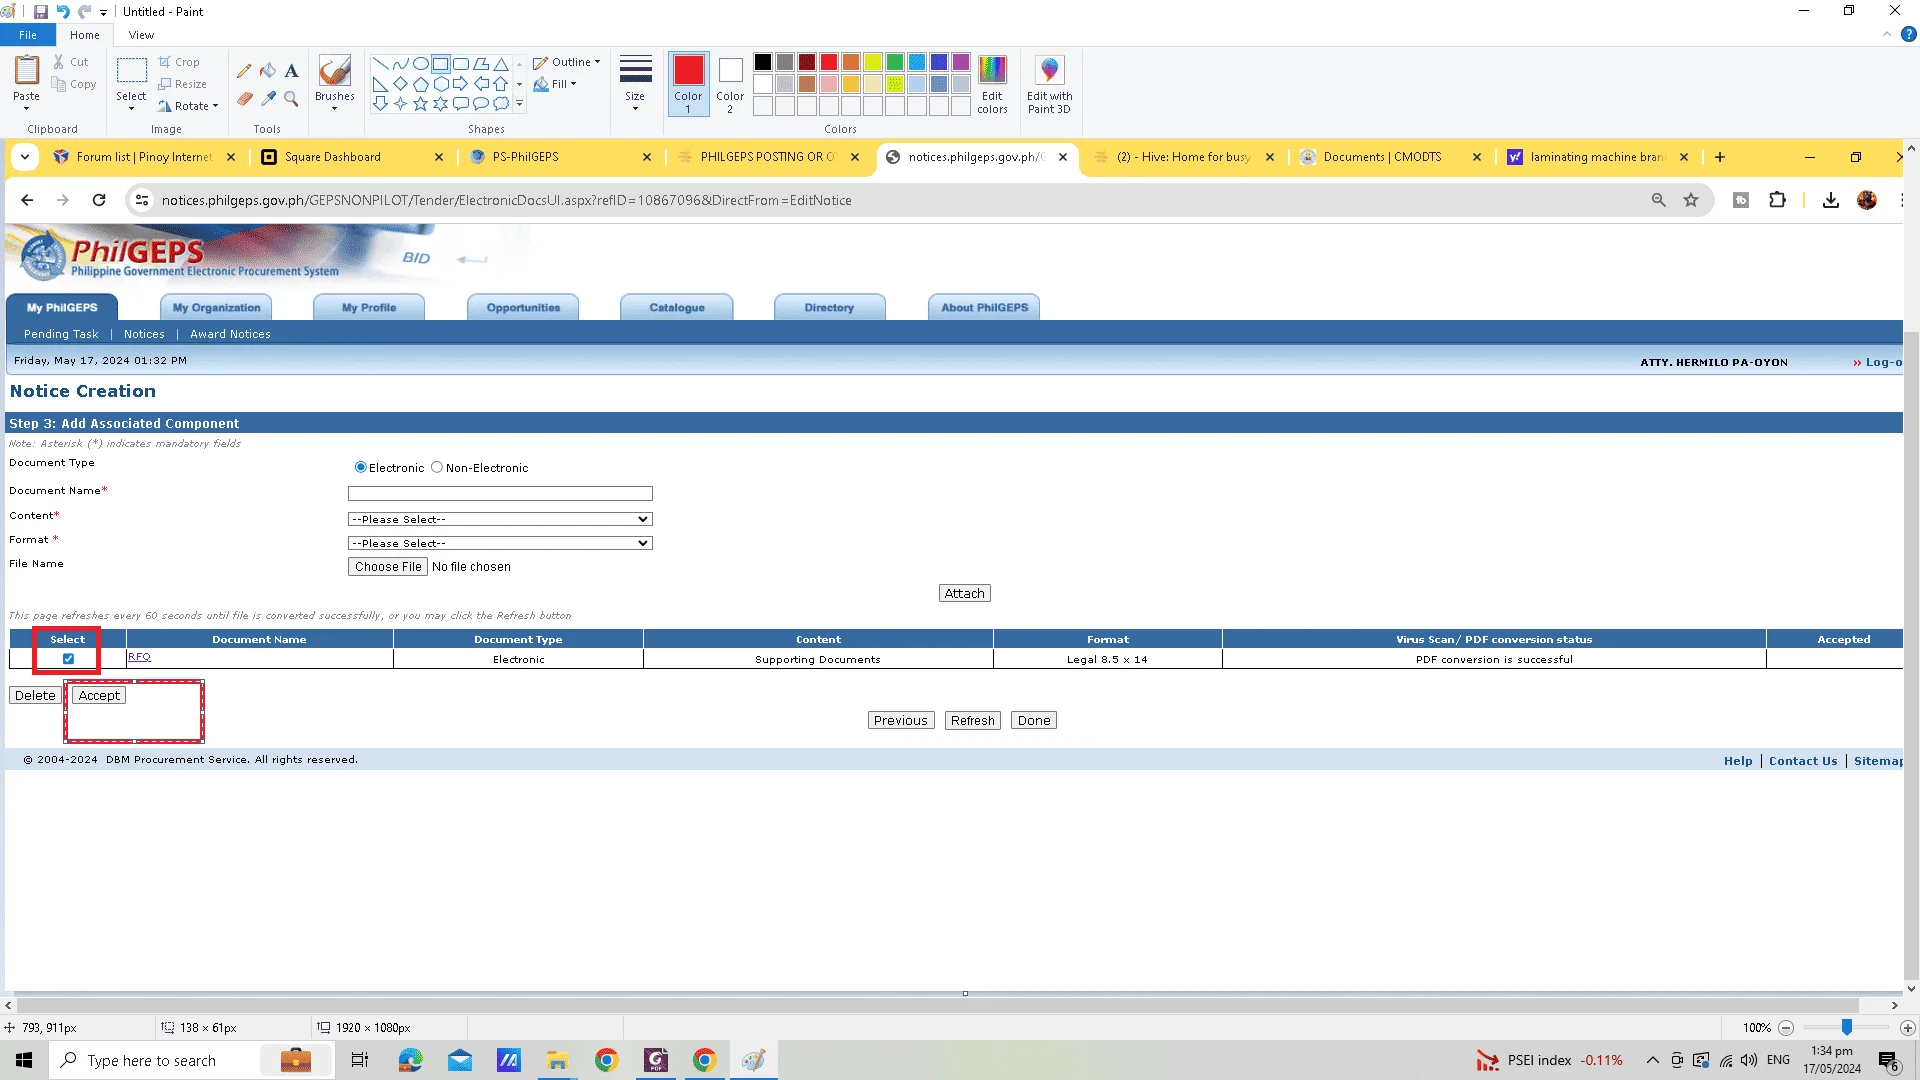Open the Rotate dropdown
1920x1080 pixels.
[x=188, y=106]
